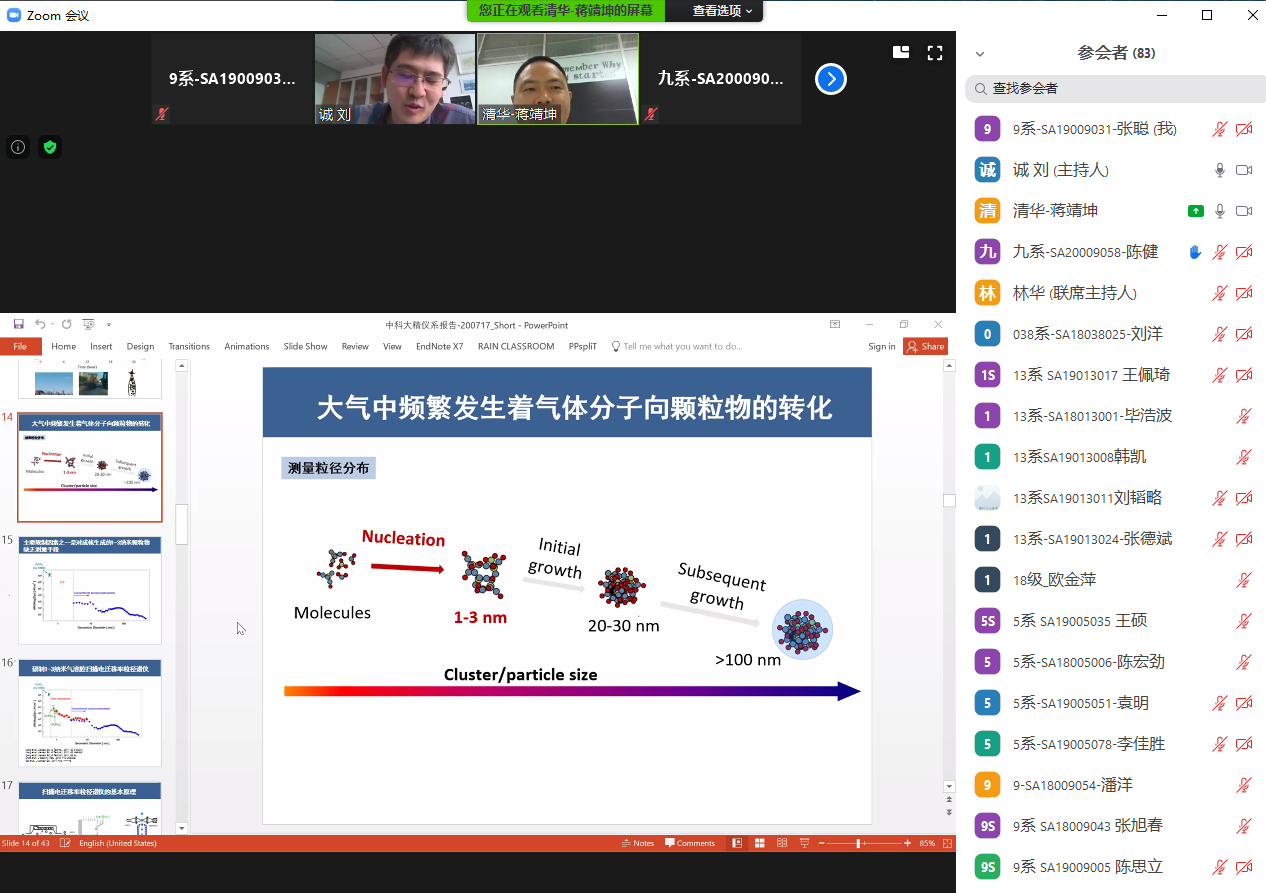Click the Share button in PowerPoint

click(x=925, y=346)
